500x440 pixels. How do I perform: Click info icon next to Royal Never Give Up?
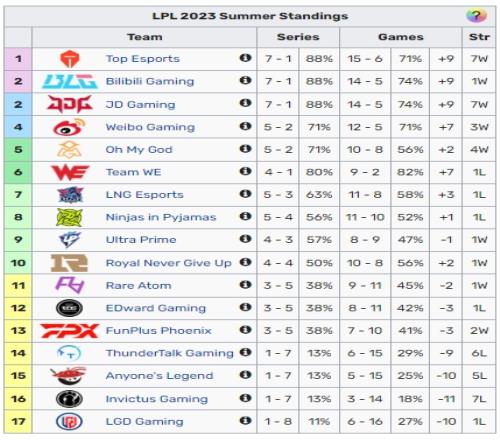(245, 262)
